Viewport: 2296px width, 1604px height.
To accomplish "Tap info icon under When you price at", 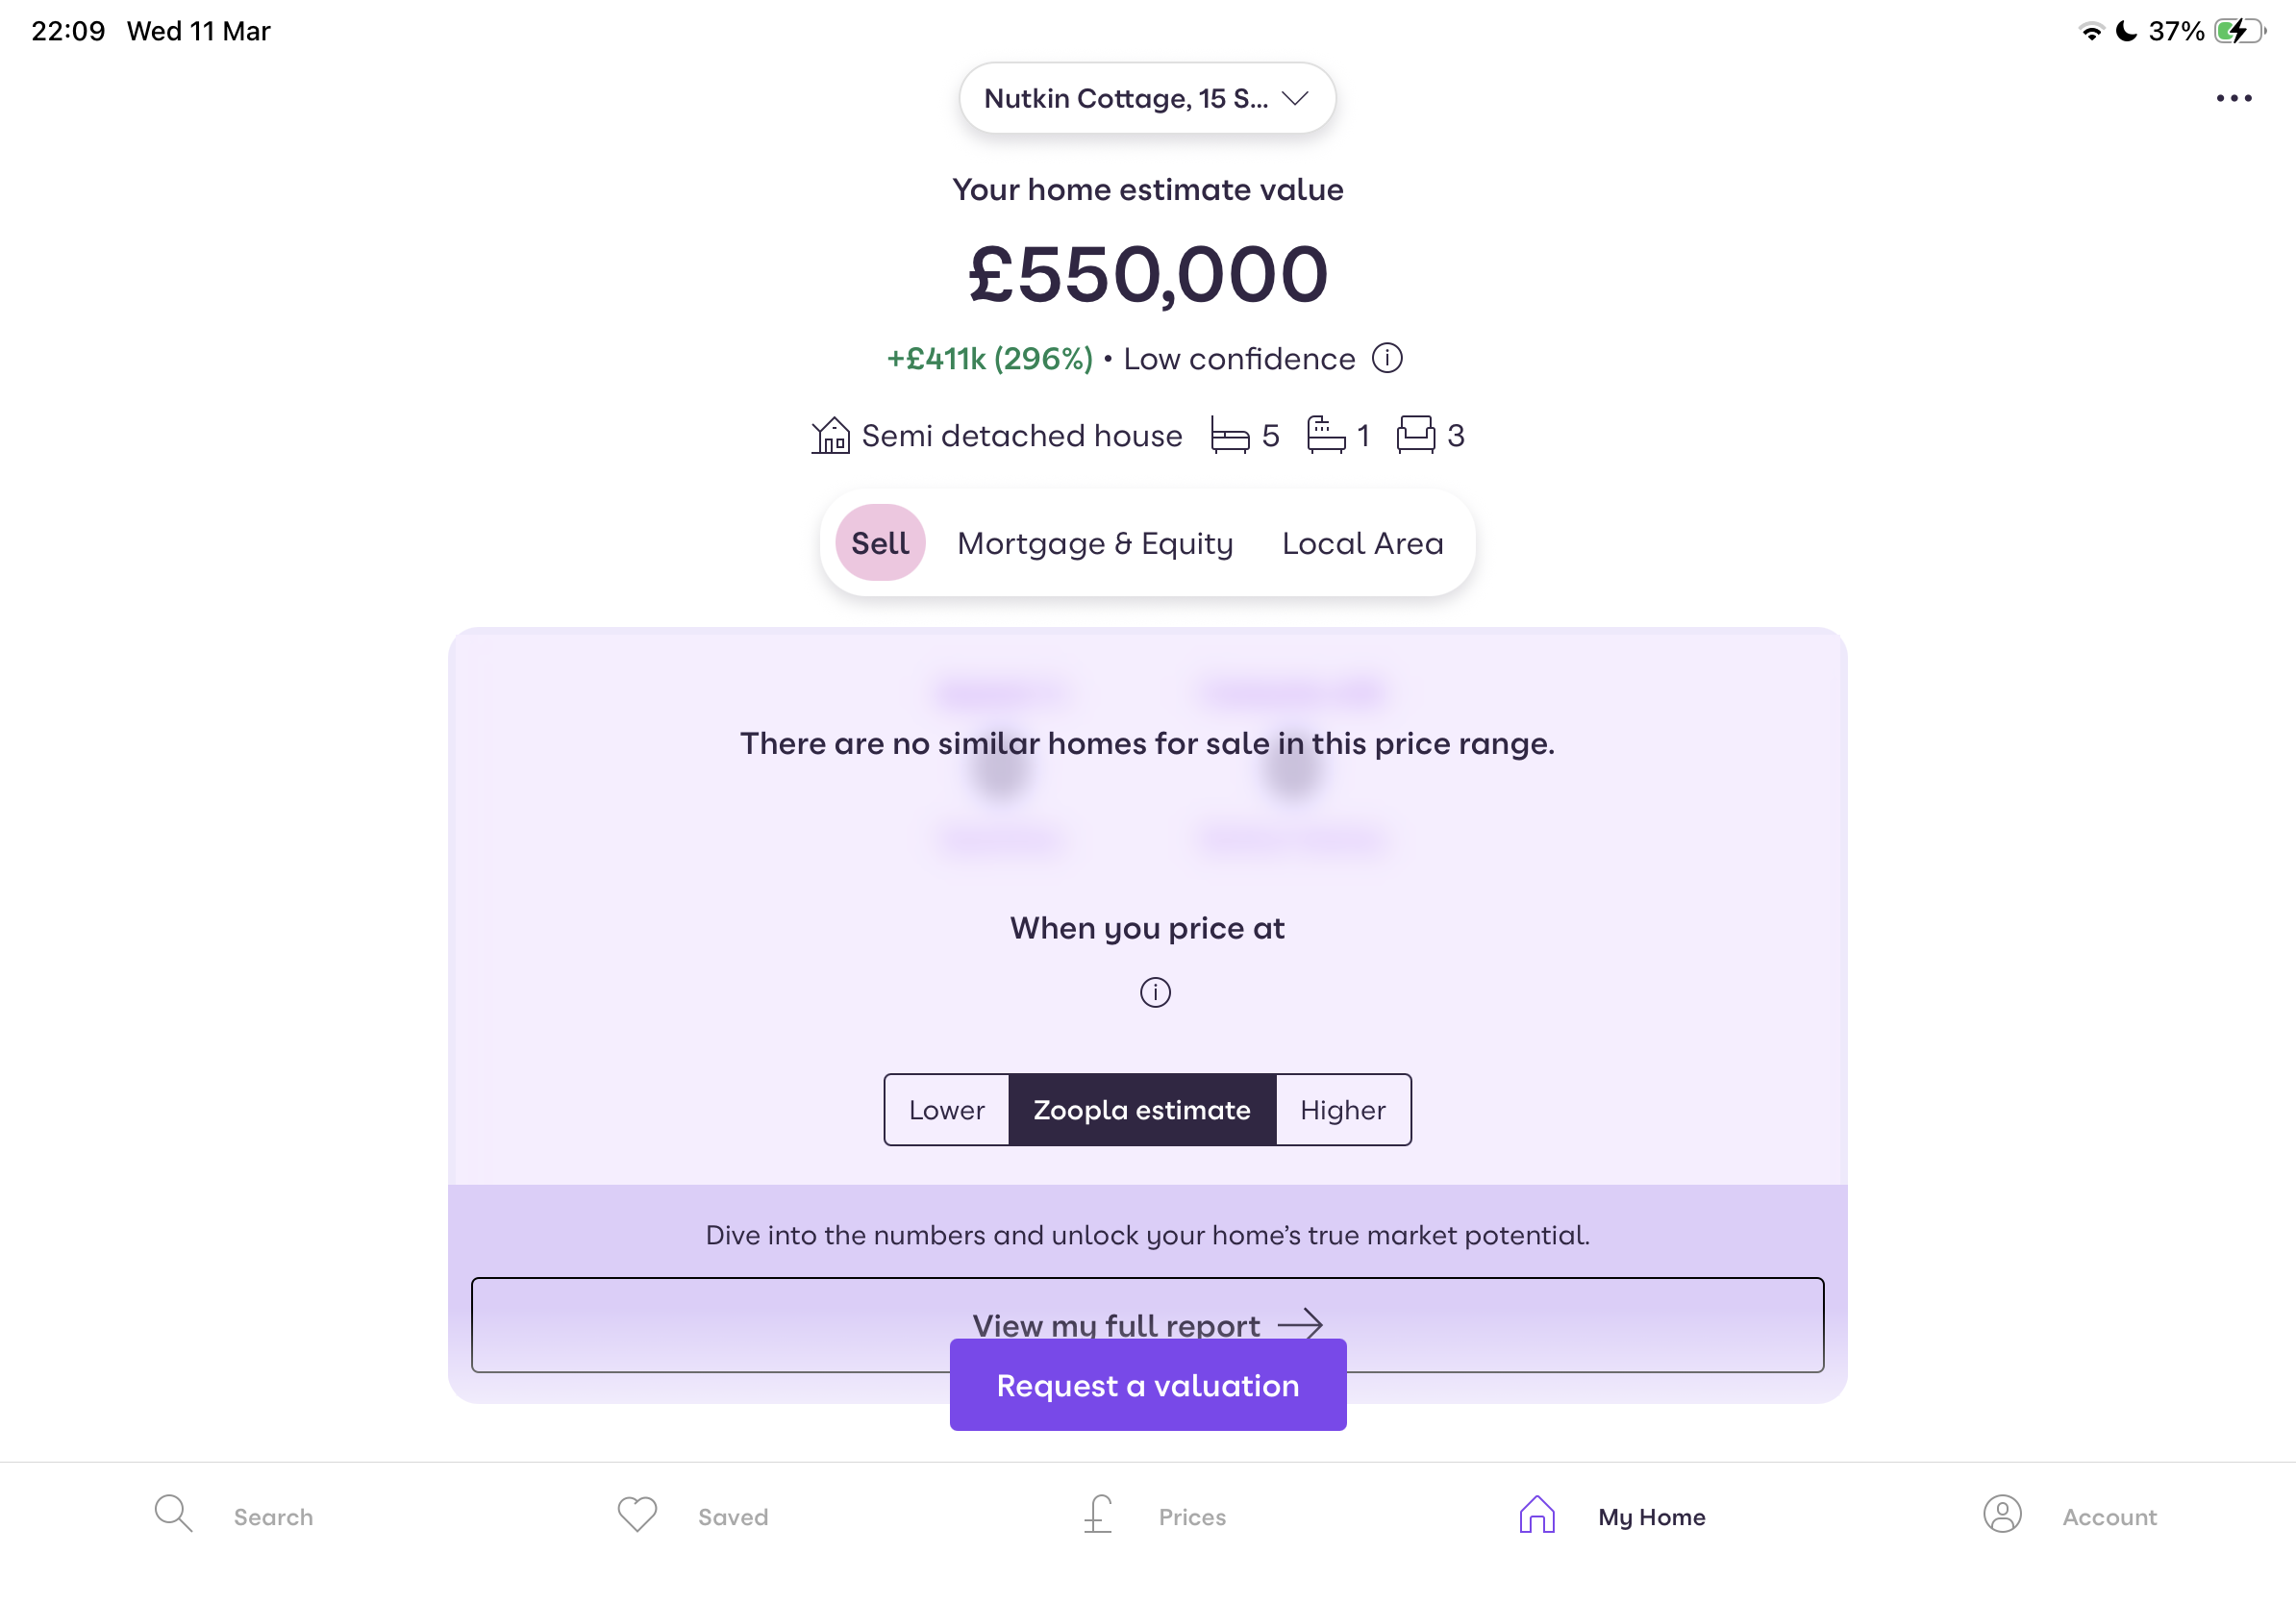I will click(x=1155, y=992).
